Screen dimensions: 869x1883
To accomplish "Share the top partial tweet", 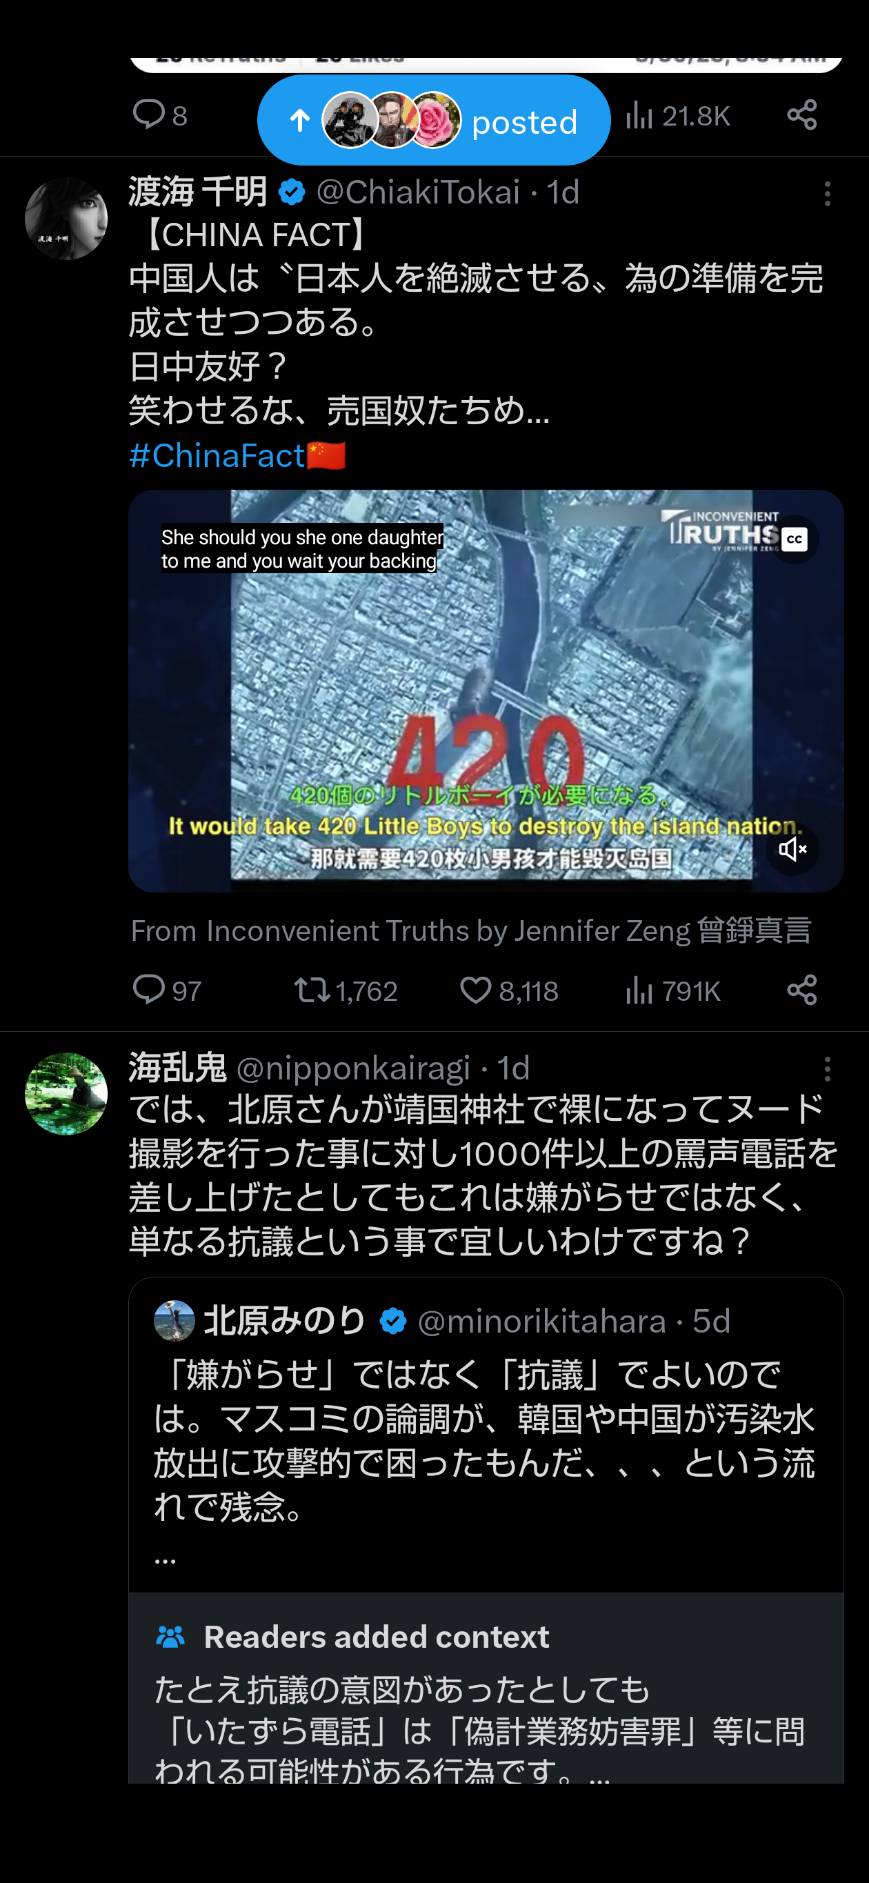I will click(802, 115).
